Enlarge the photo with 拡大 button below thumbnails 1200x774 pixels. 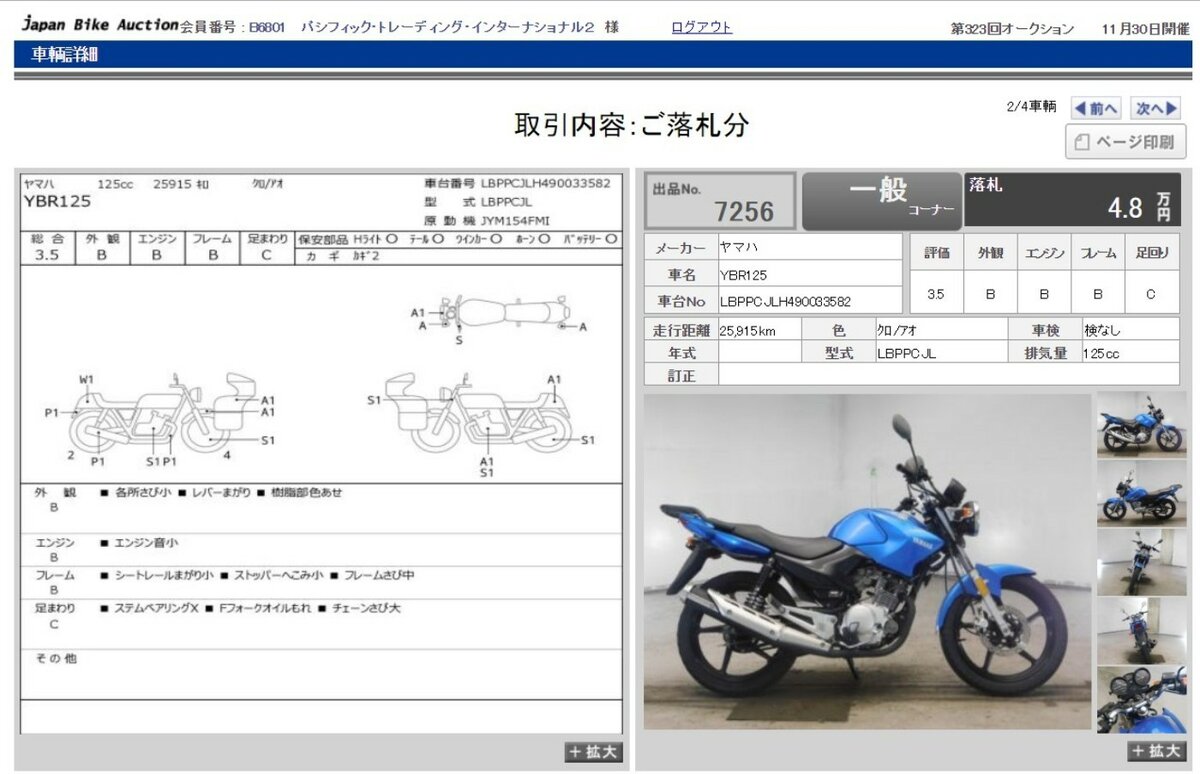click(x=1156, y=751)
